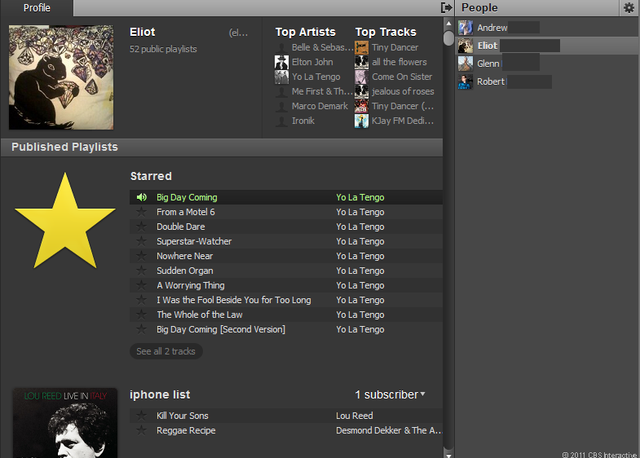Click the Elton John artist thumbnail icon
This screenshot has height=458, width=640.
(282, 62)
